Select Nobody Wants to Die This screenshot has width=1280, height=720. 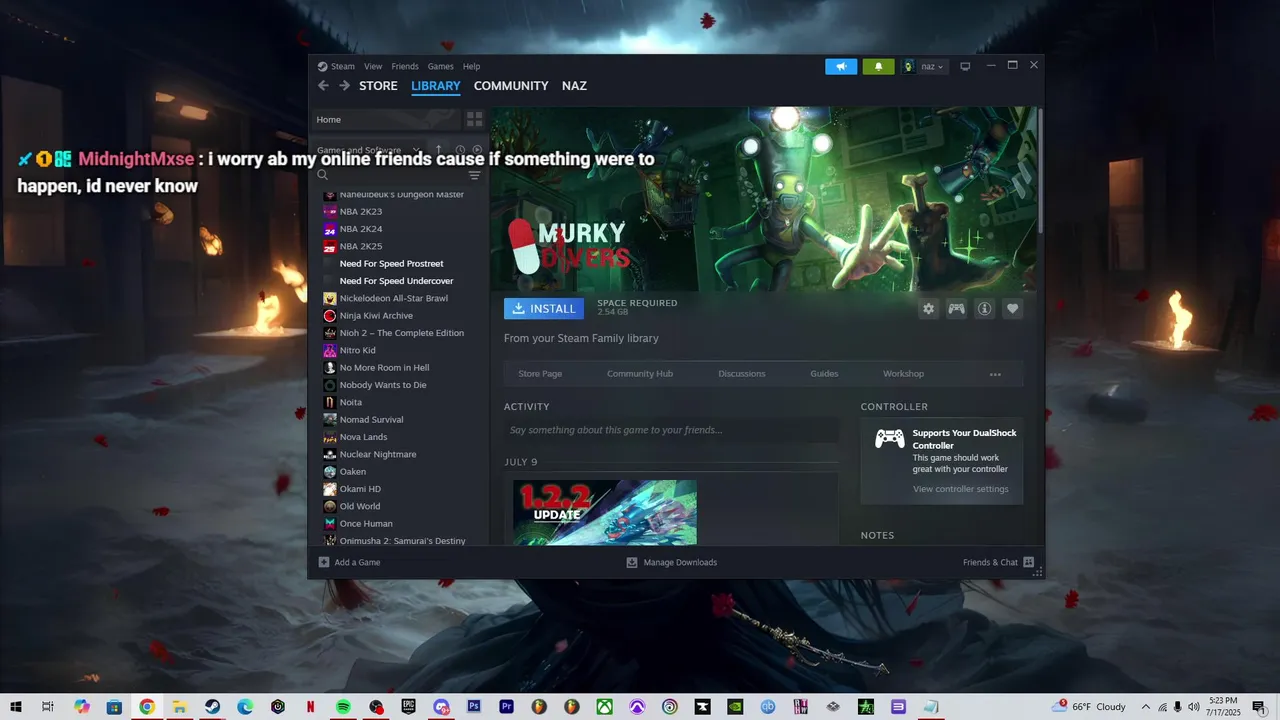pos(382,385)
